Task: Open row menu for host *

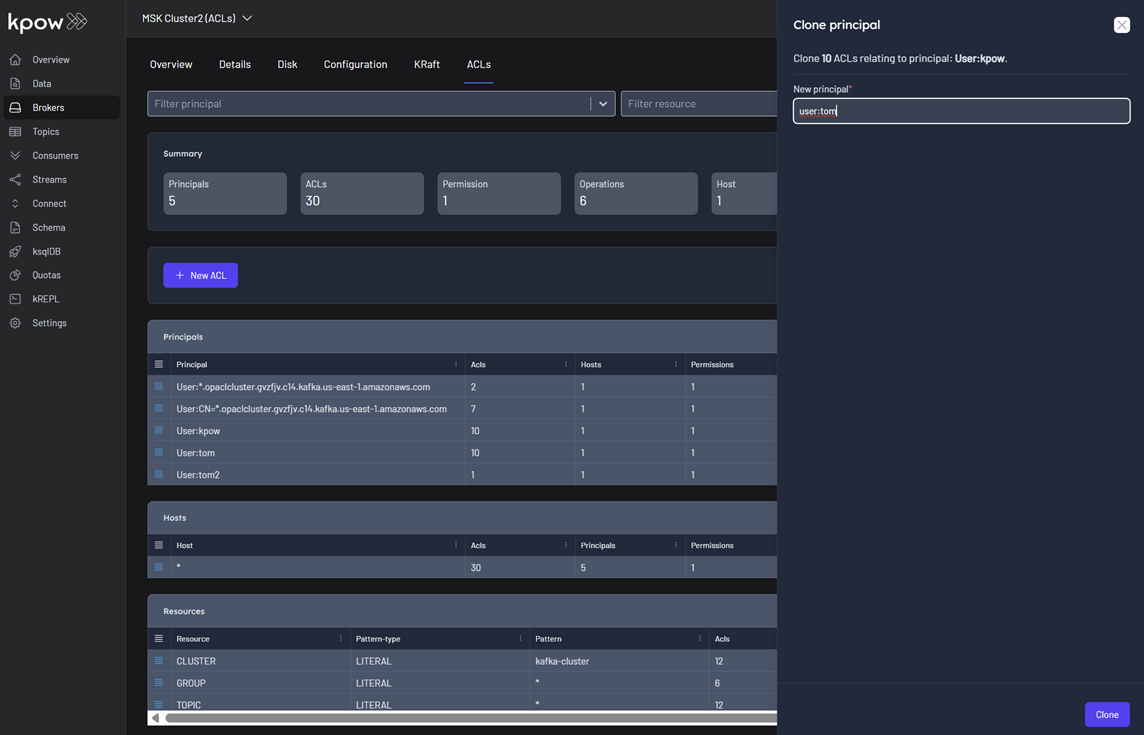Action: [x=159, y=567]
